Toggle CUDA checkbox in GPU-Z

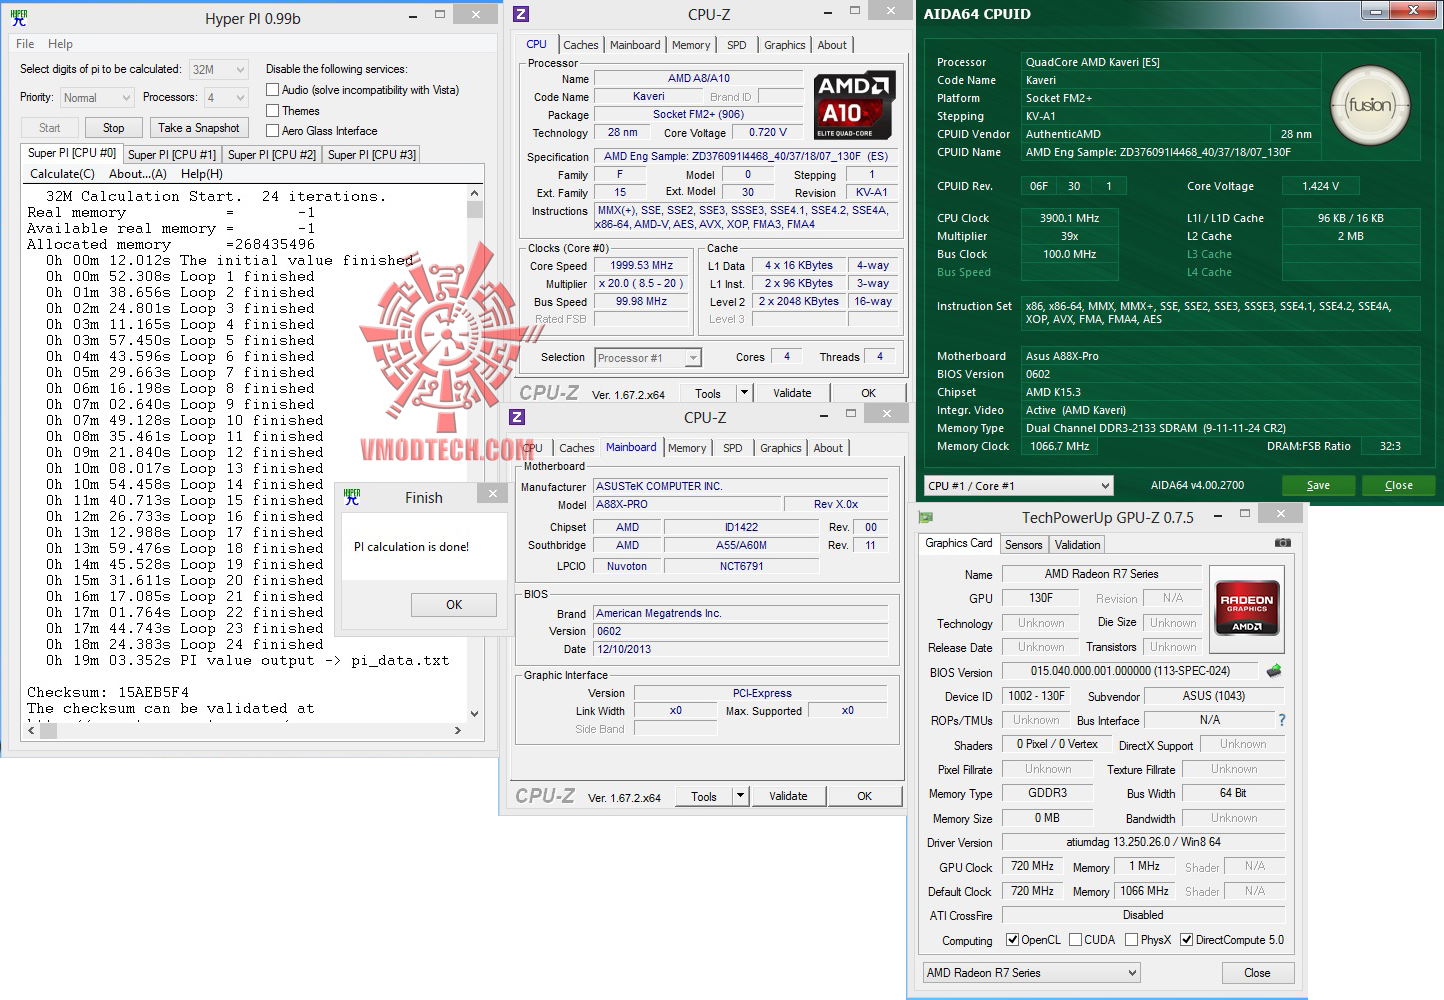1075,940
